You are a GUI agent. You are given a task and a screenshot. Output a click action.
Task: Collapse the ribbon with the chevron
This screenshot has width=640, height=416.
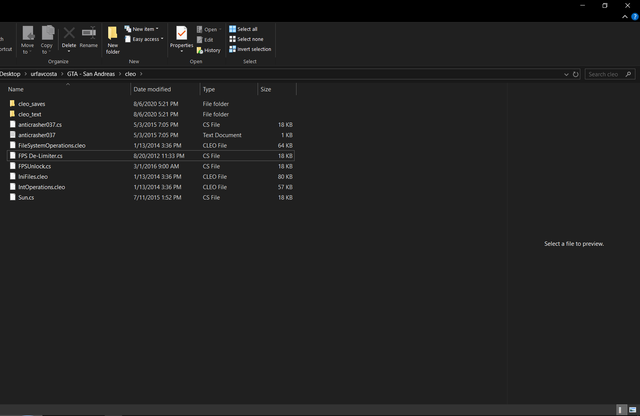(625, 17)
